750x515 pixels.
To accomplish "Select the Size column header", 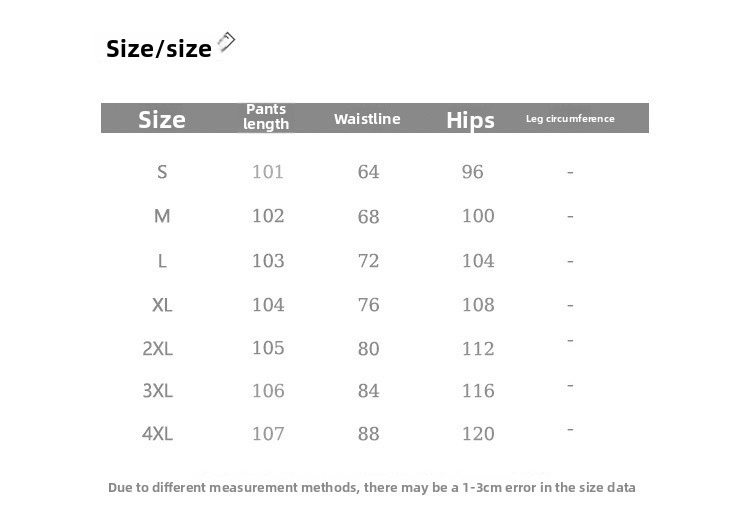I will (x=162, y=119).
